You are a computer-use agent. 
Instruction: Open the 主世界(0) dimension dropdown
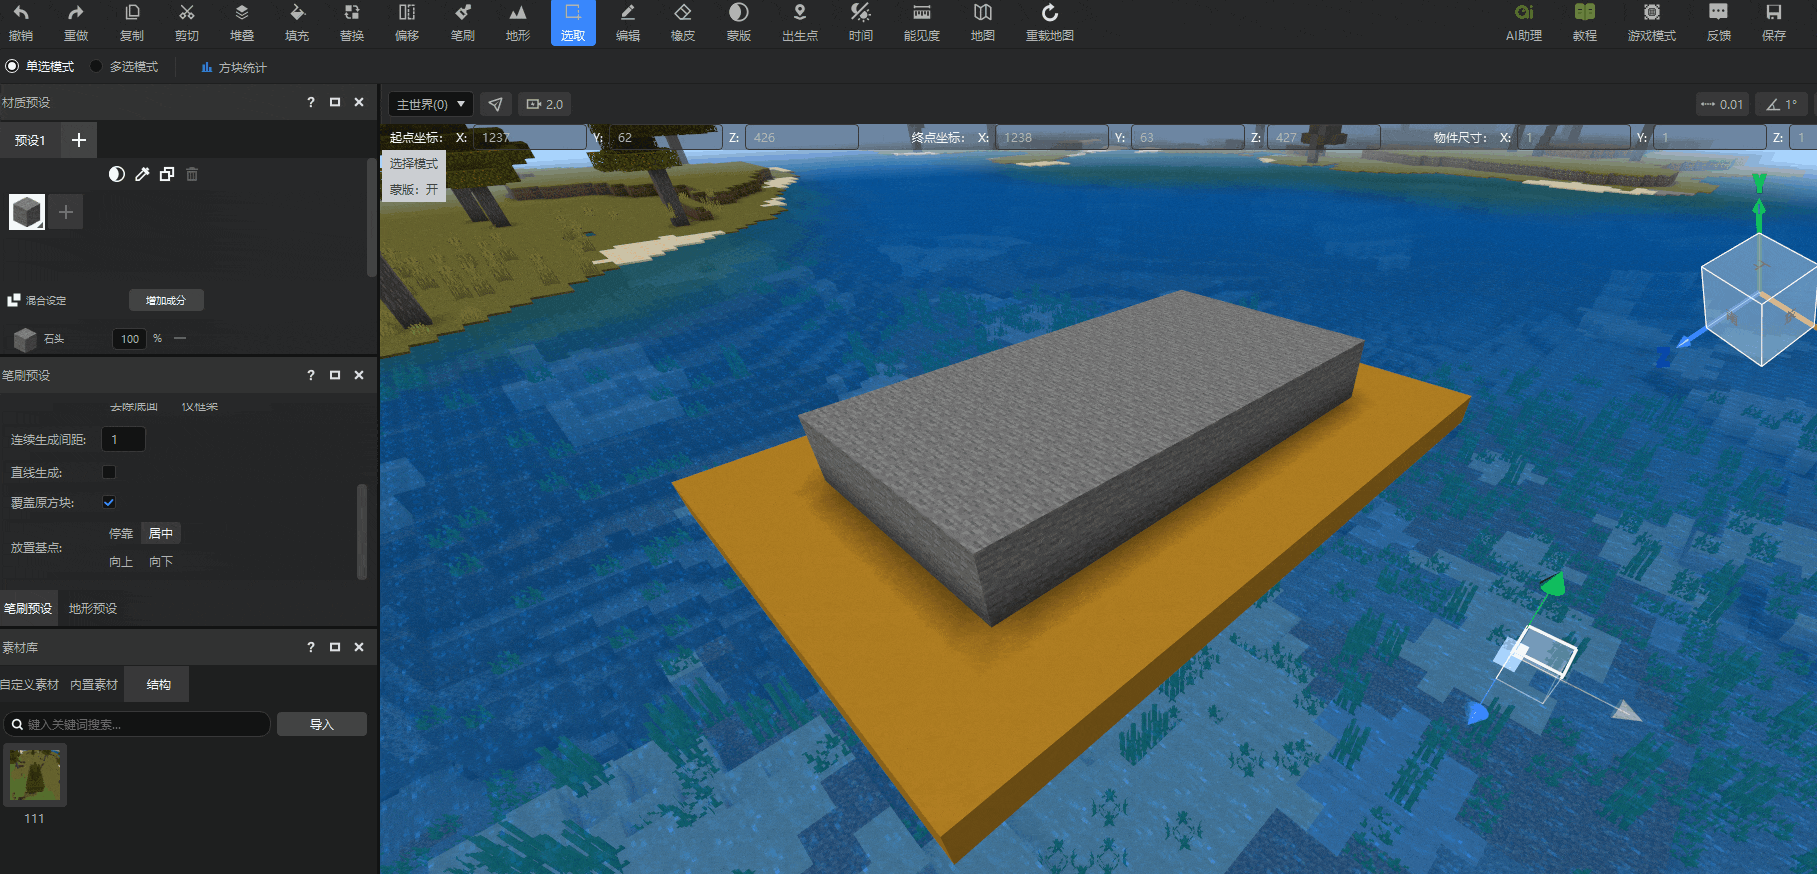tap(431, 104)
